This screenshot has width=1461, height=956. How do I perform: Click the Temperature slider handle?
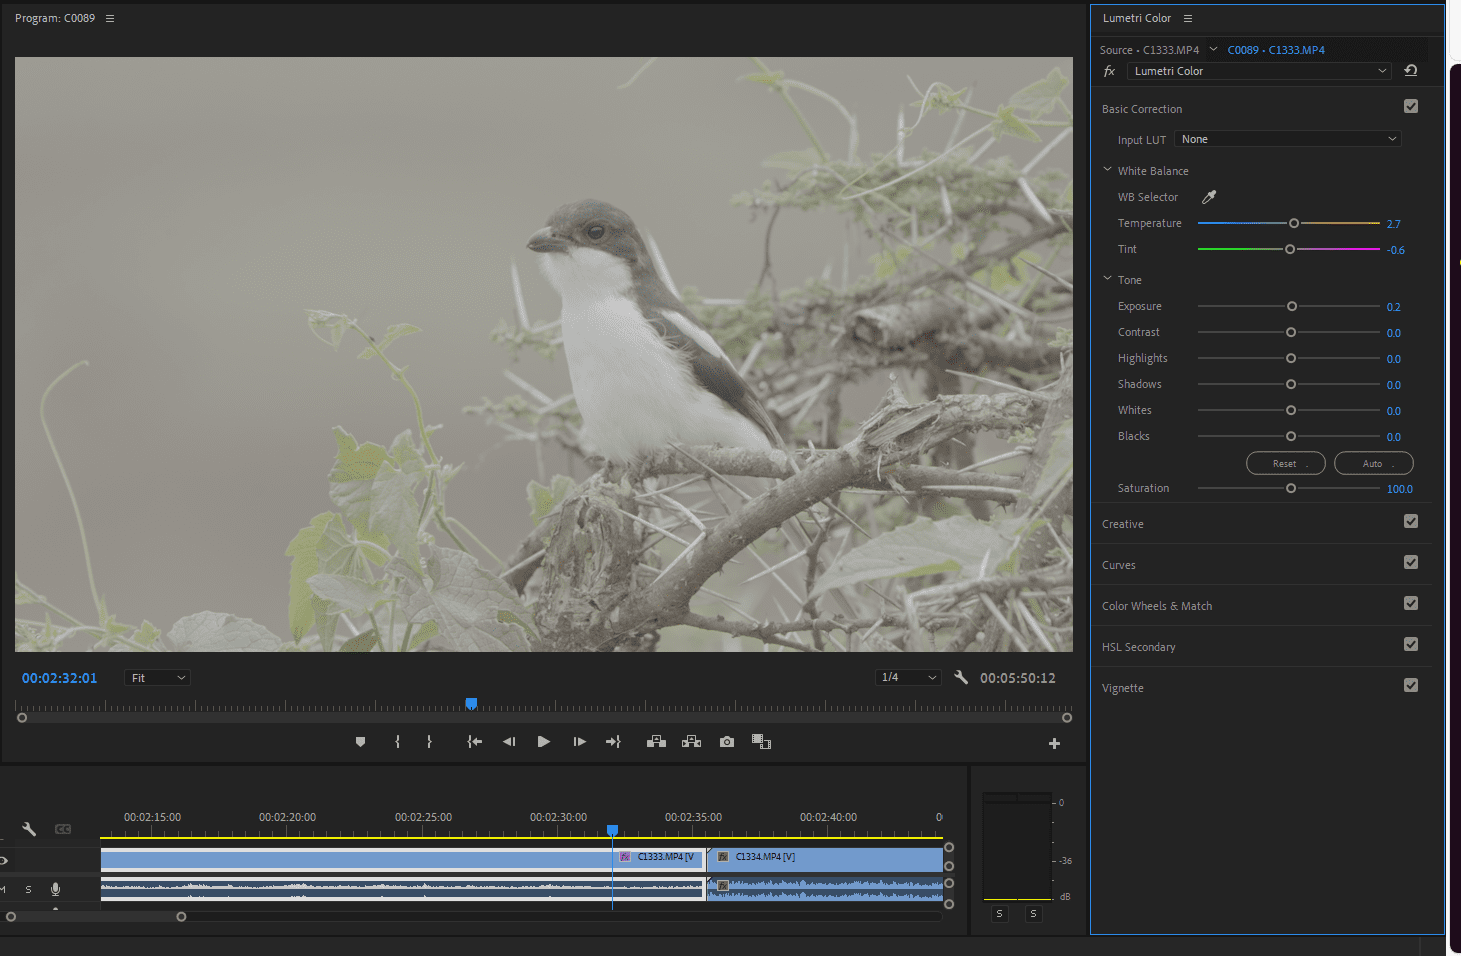(1294, 223)
